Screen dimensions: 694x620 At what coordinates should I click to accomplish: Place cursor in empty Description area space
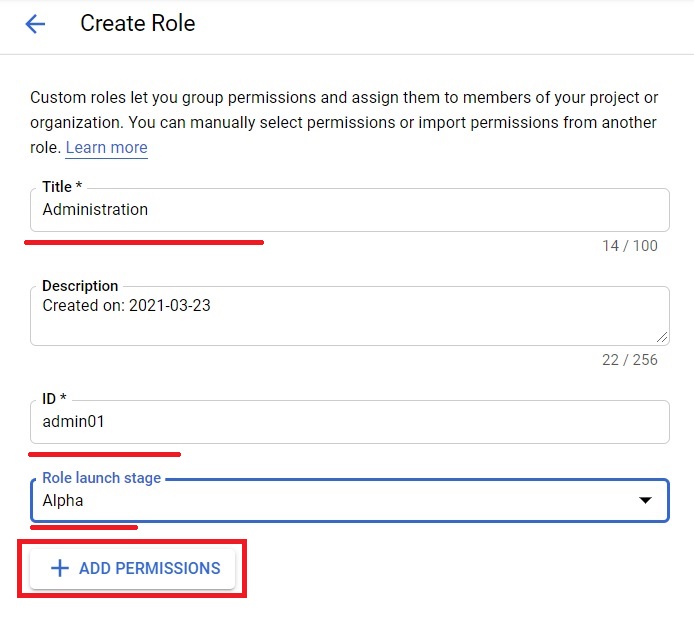350,330
